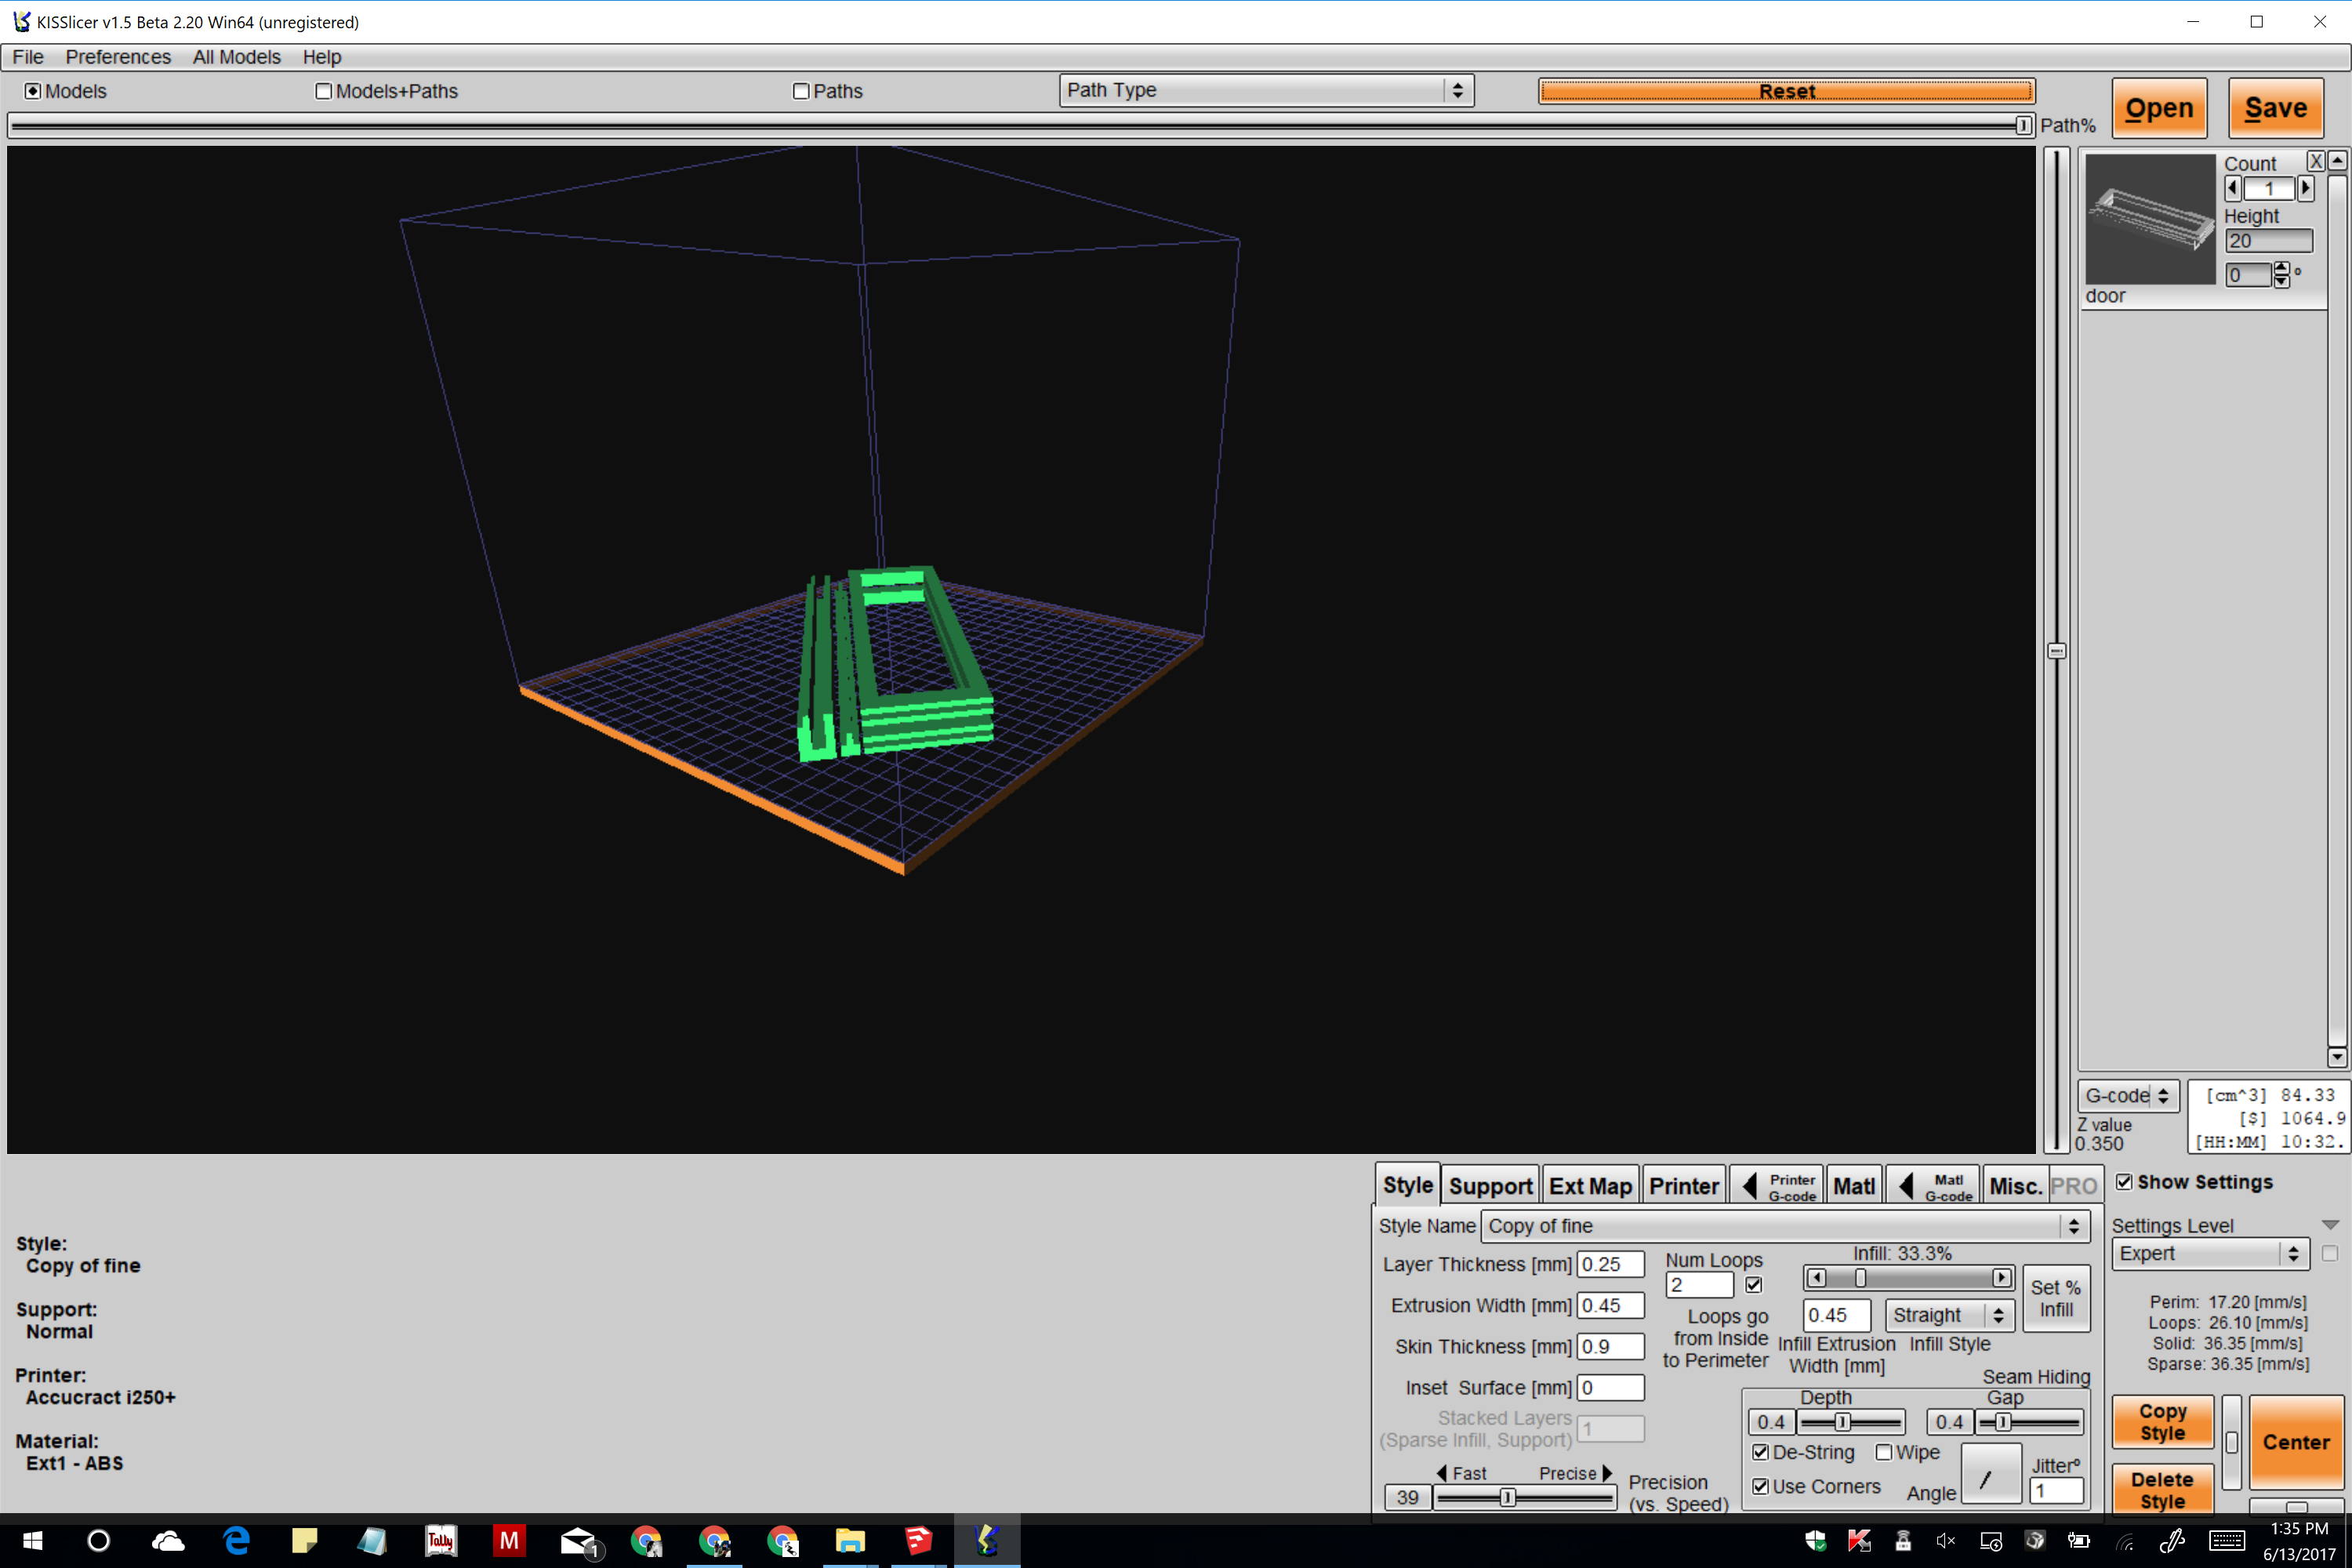Open the Matl G-code tab
The height and width of the screenshot is (1568, 2352).
1933,1185
